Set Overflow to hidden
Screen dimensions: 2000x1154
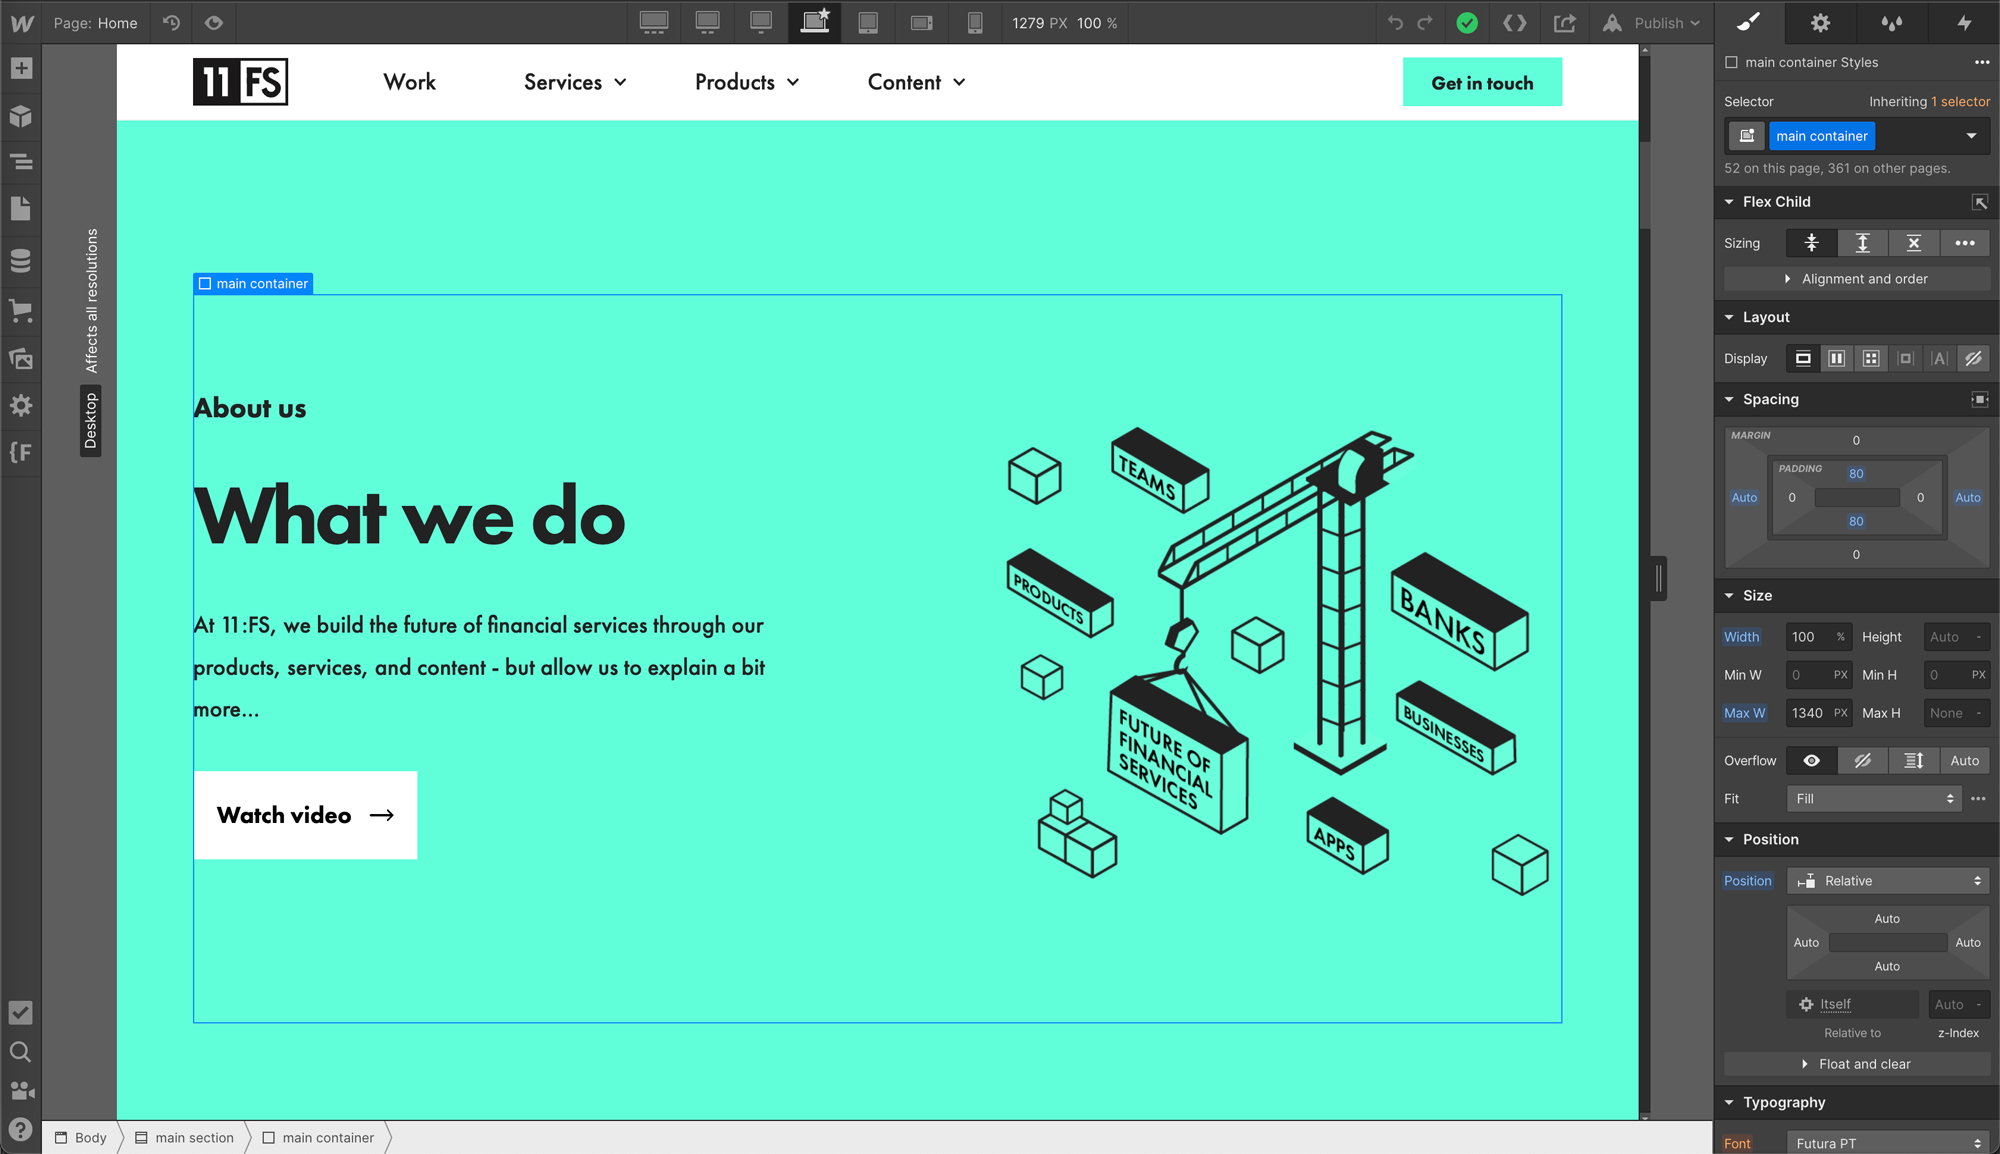pyautogui.click(x=1862, y=760)
